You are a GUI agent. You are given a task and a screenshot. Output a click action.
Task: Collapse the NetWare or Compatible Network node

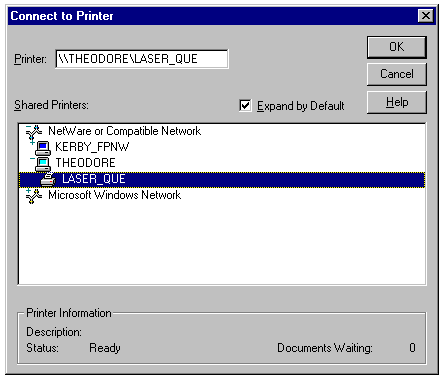[29, 127]
